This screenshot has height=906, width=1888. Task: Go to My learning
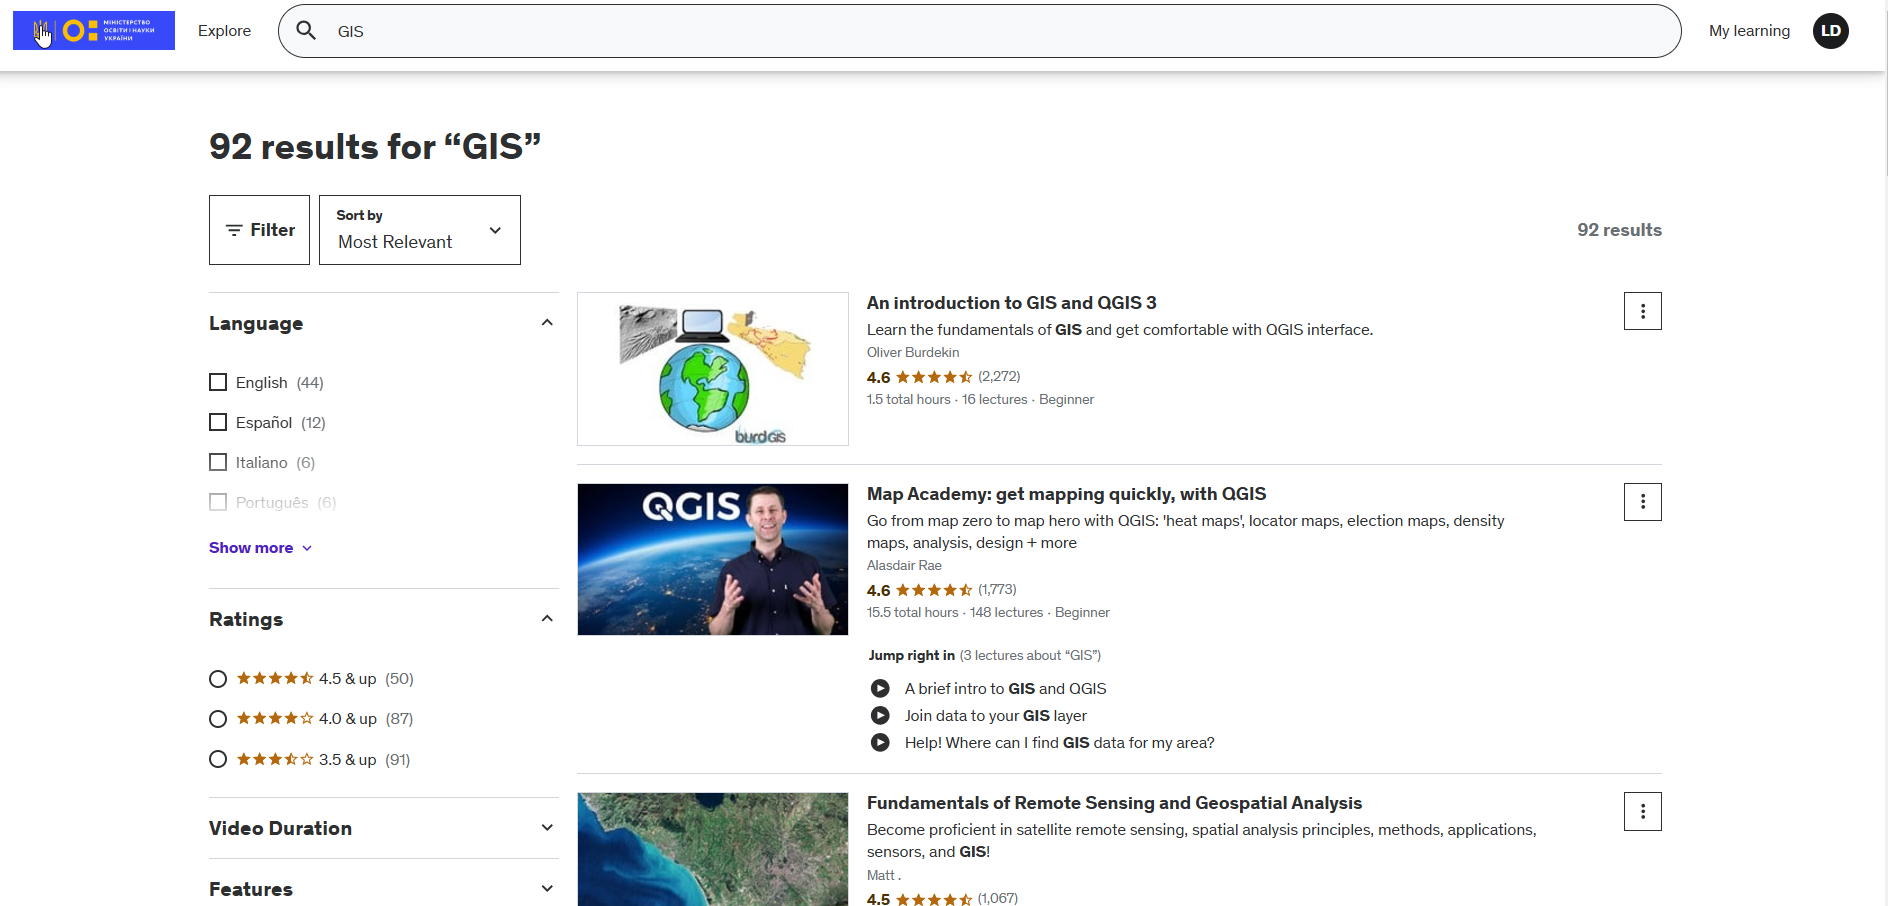1749,31
